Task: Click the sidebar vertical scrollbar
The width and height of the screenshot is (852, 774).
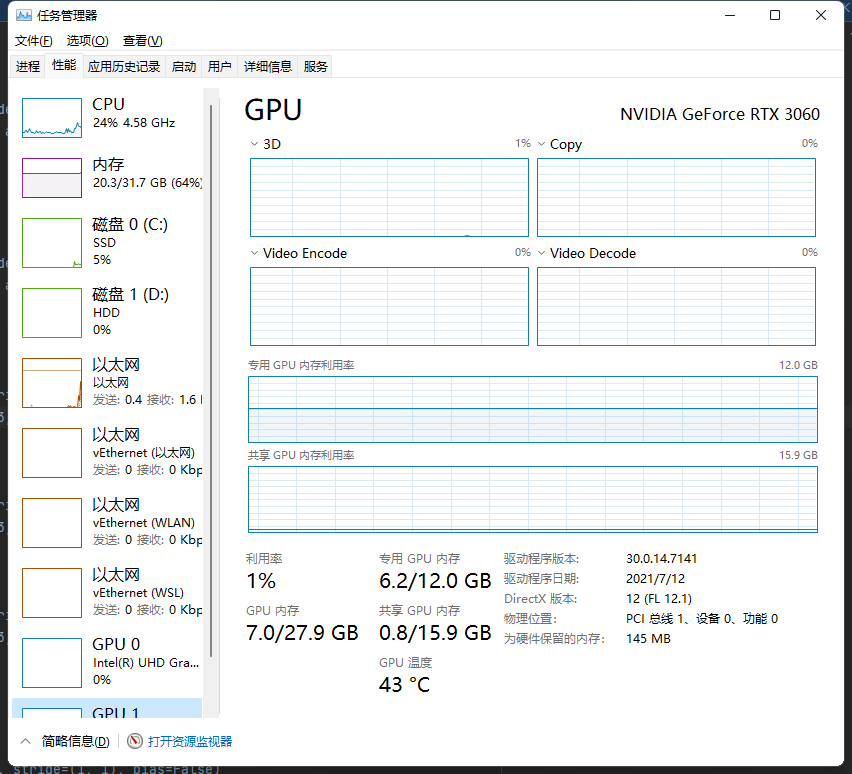Action: [x=211, y=380]
